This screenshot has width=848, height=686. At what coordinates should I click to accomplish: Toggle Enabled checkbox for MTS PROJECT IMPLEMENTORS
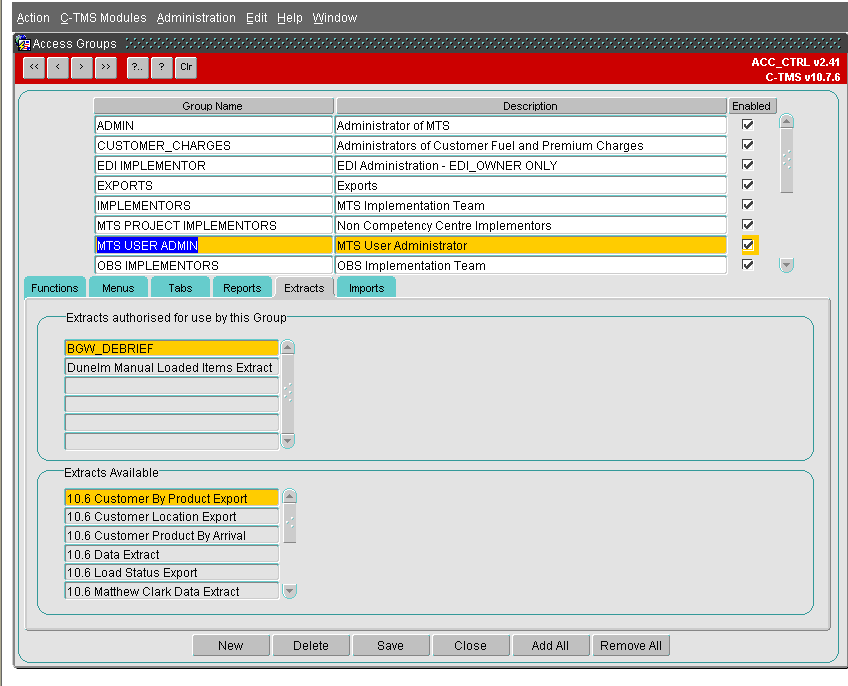click(747, 225)
